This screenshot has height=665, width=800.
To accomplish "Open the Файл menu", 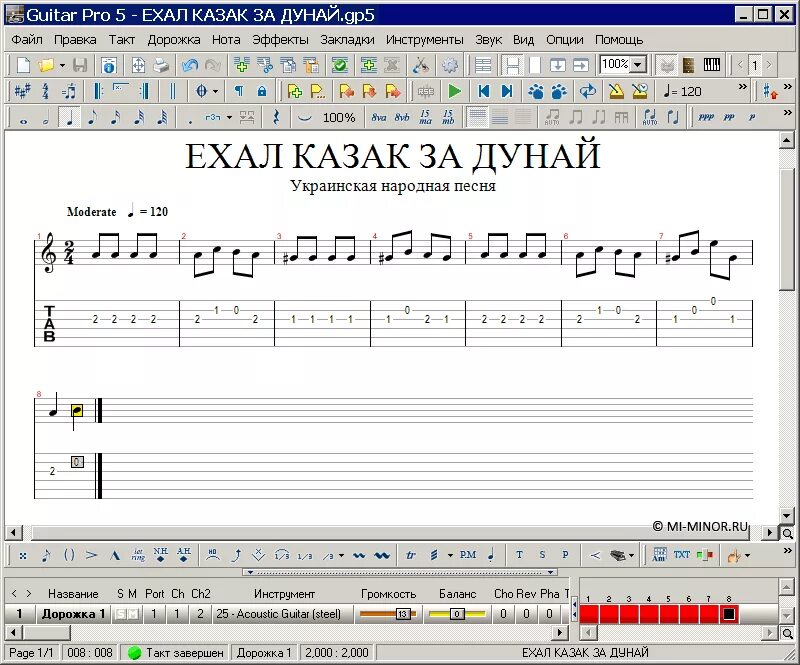I will (27, 40).
